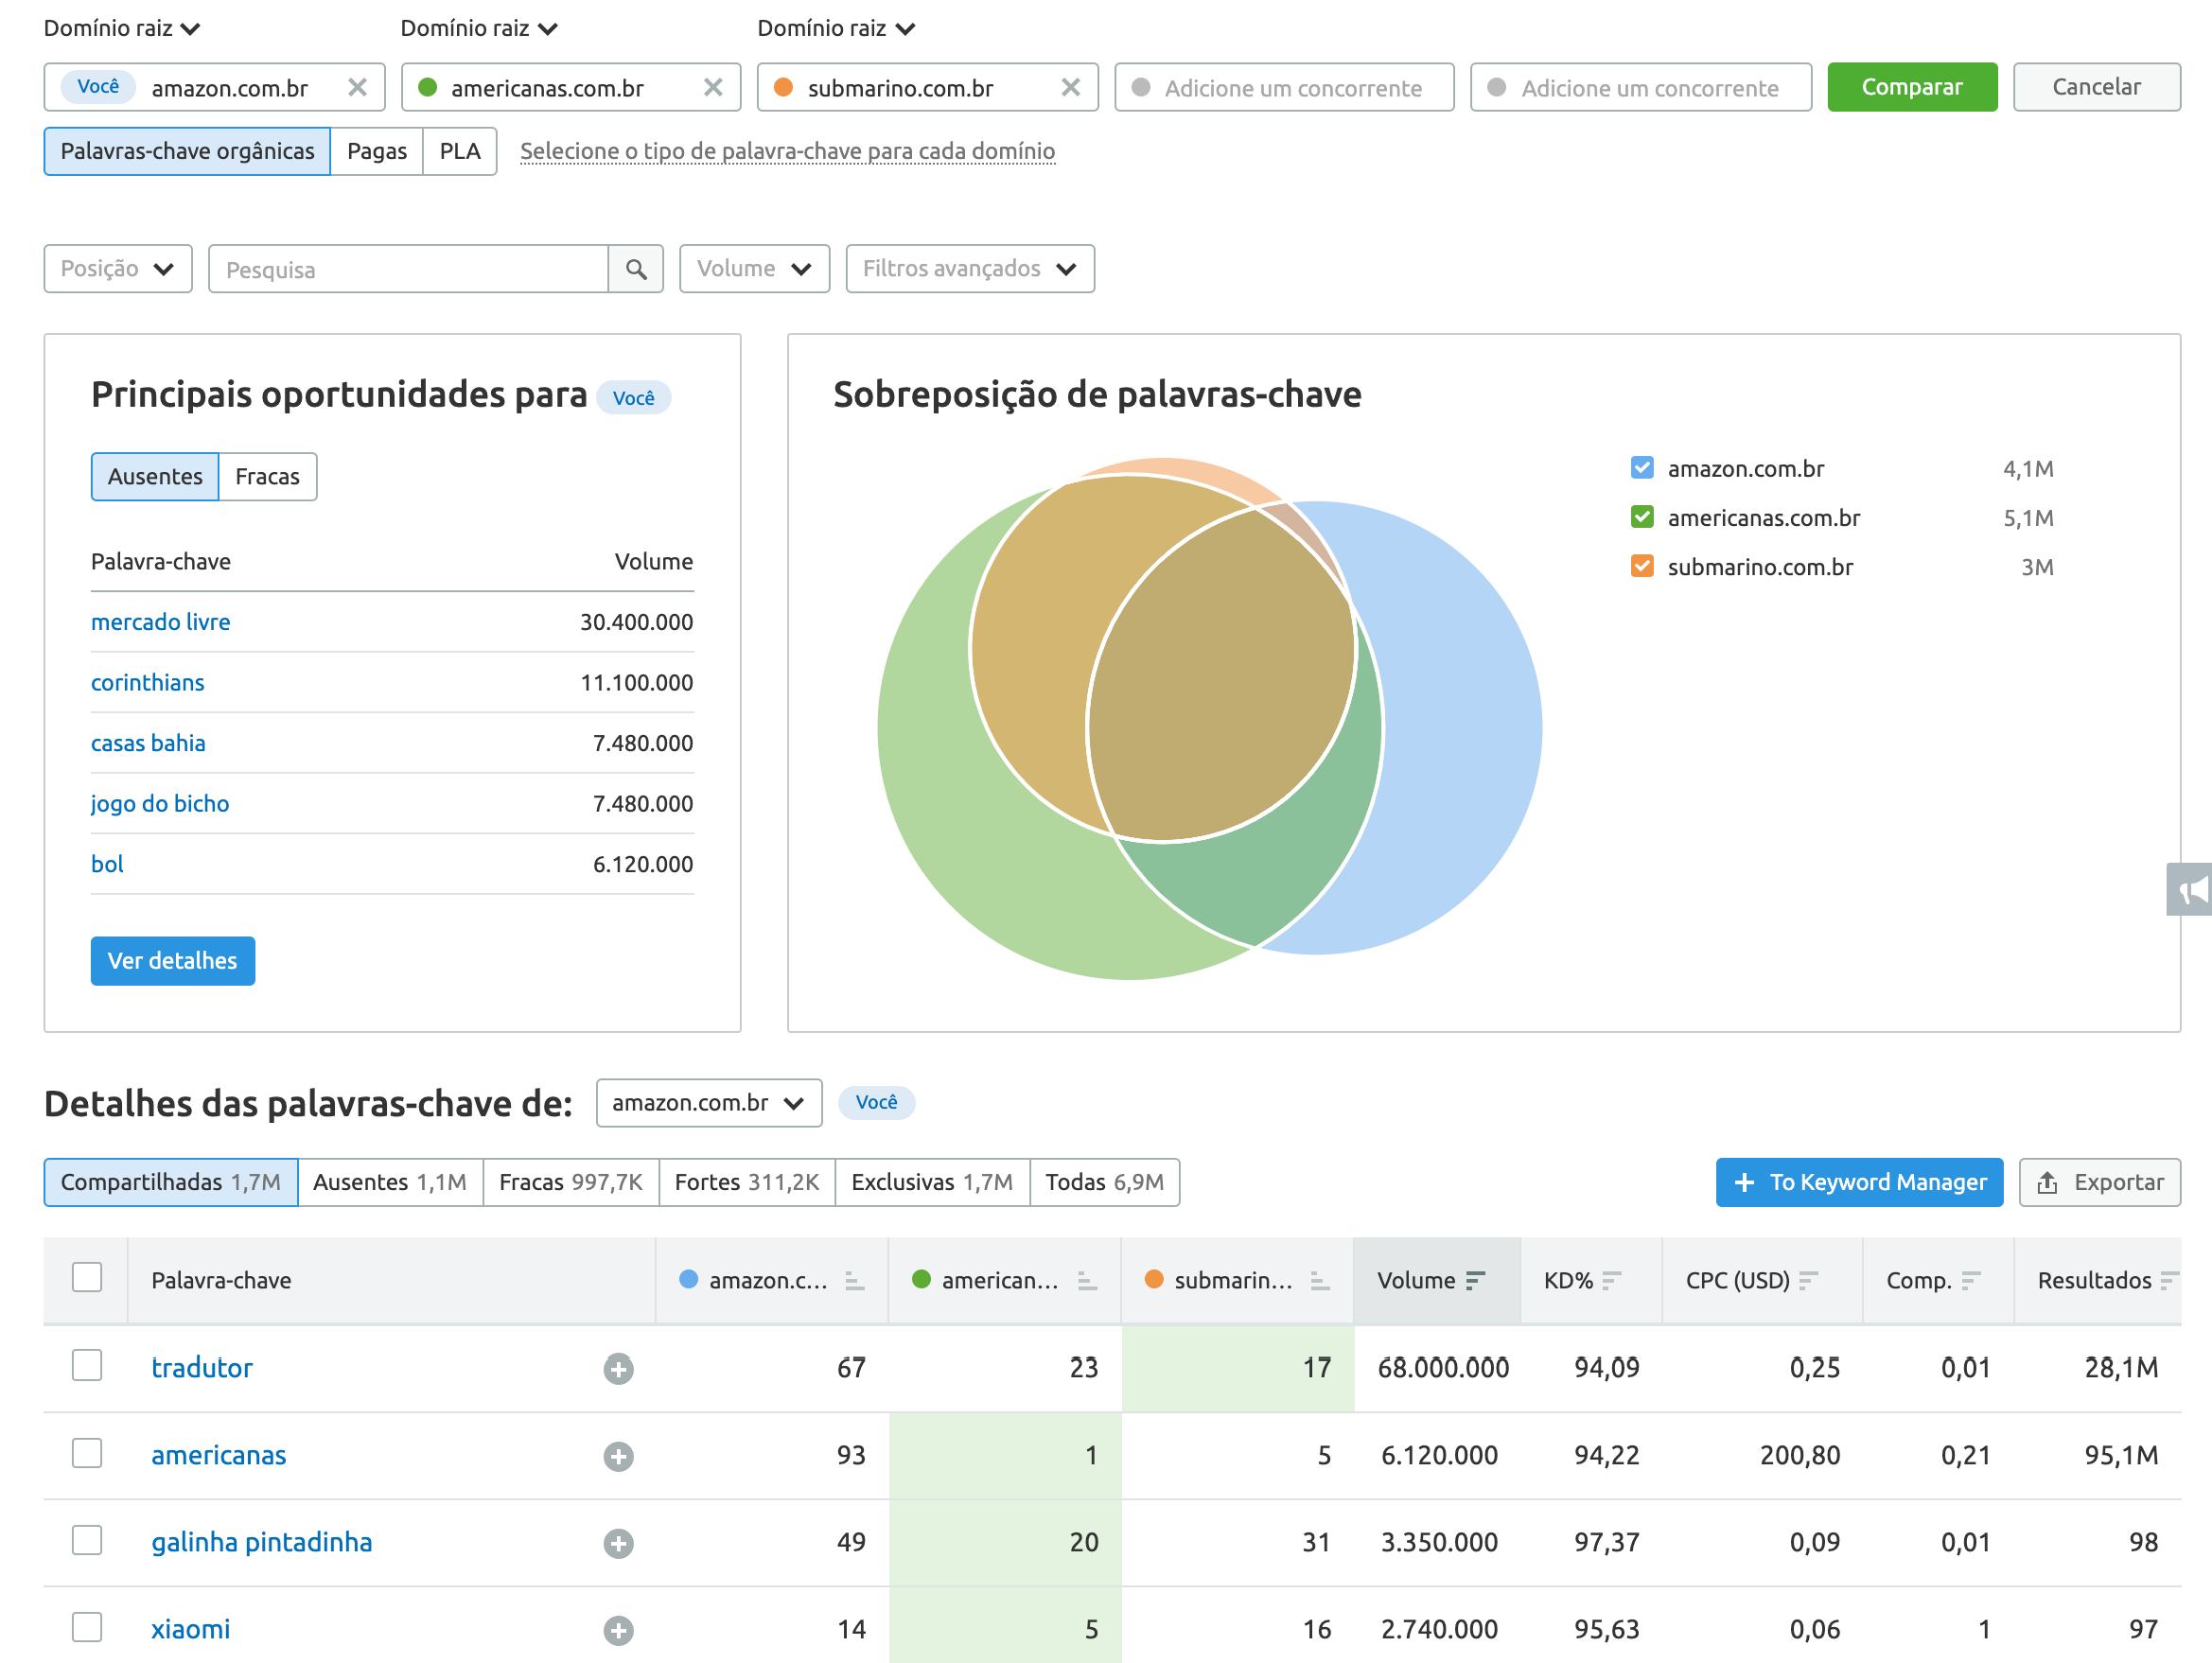Remove americanas.com.br domain with X icon

pos(713,87)
